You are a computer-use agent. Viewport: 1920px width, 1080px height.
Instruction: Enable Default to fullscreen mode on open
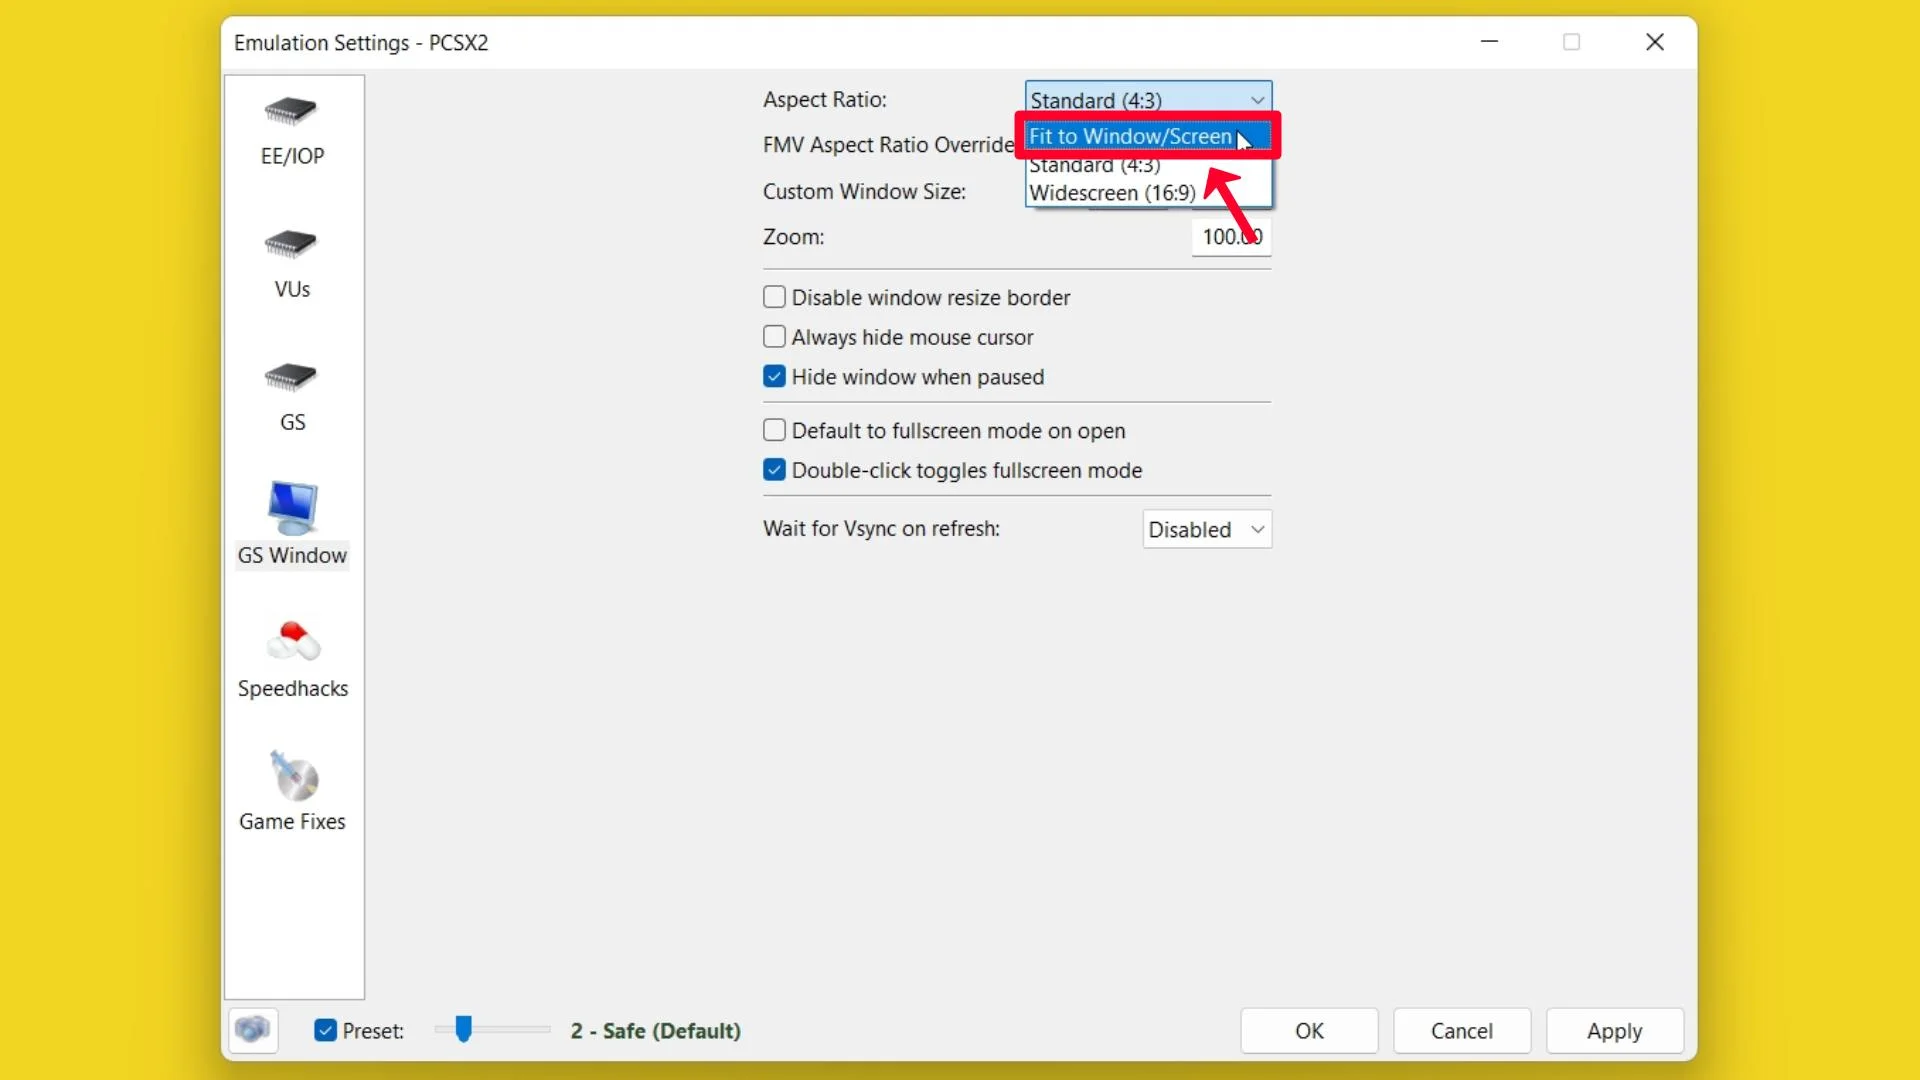point(774,430)
